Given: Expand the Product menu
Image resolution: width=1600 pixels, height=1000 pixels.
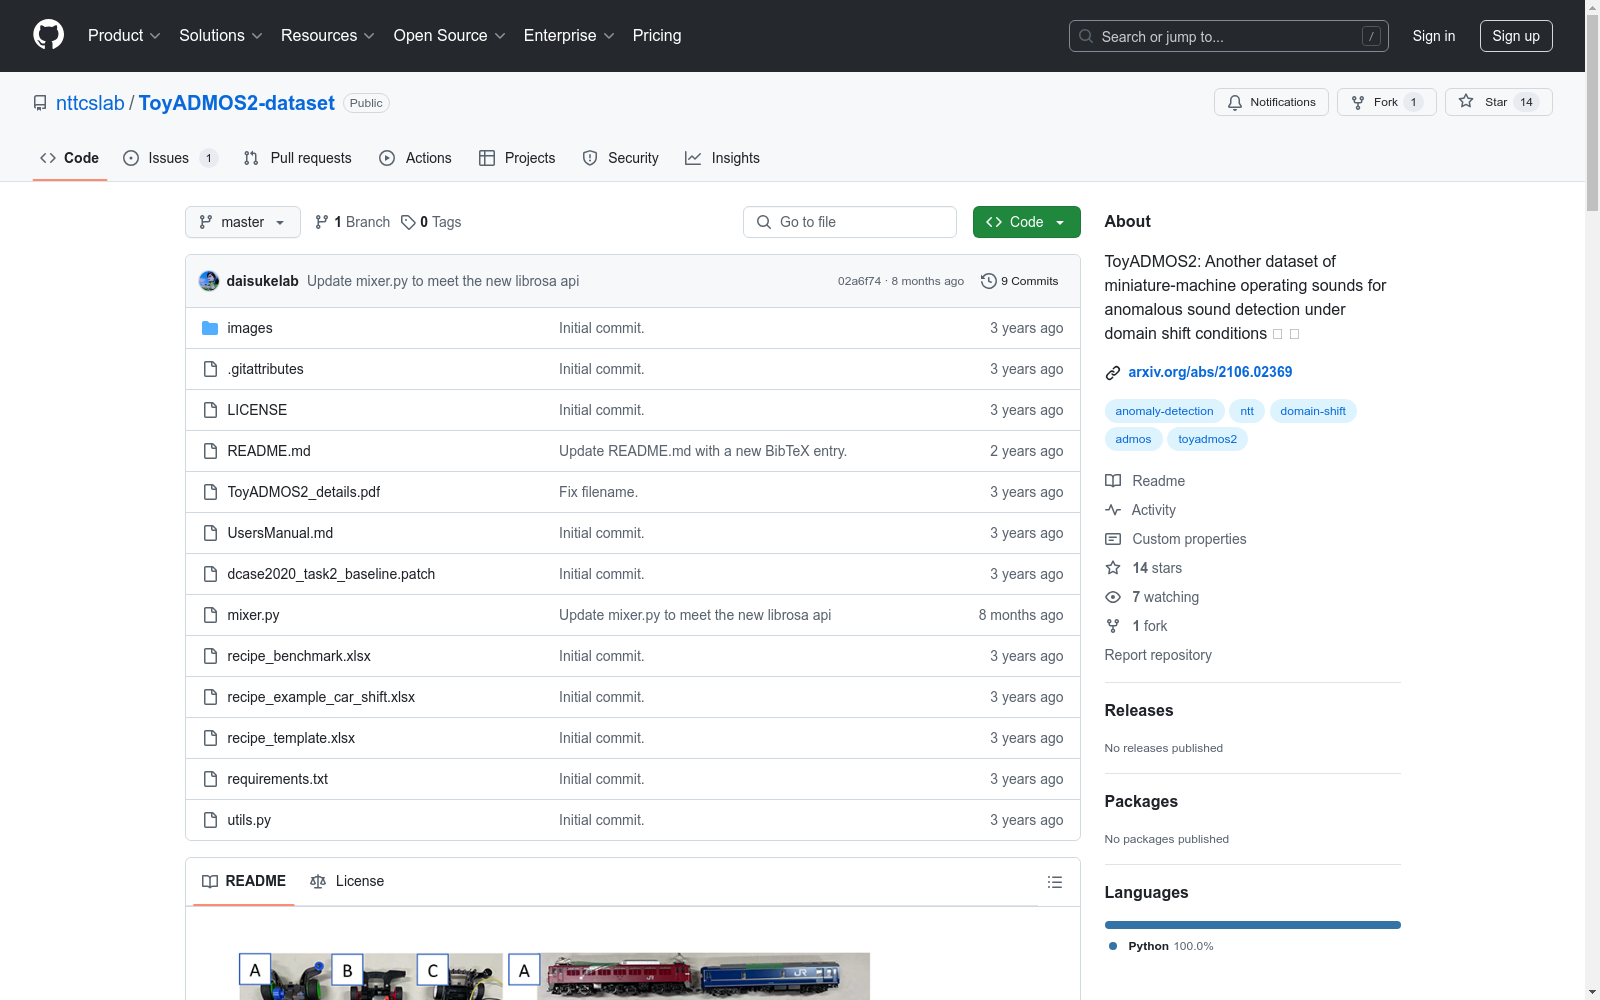Looking at the screenshot, I should coord(124,35).
